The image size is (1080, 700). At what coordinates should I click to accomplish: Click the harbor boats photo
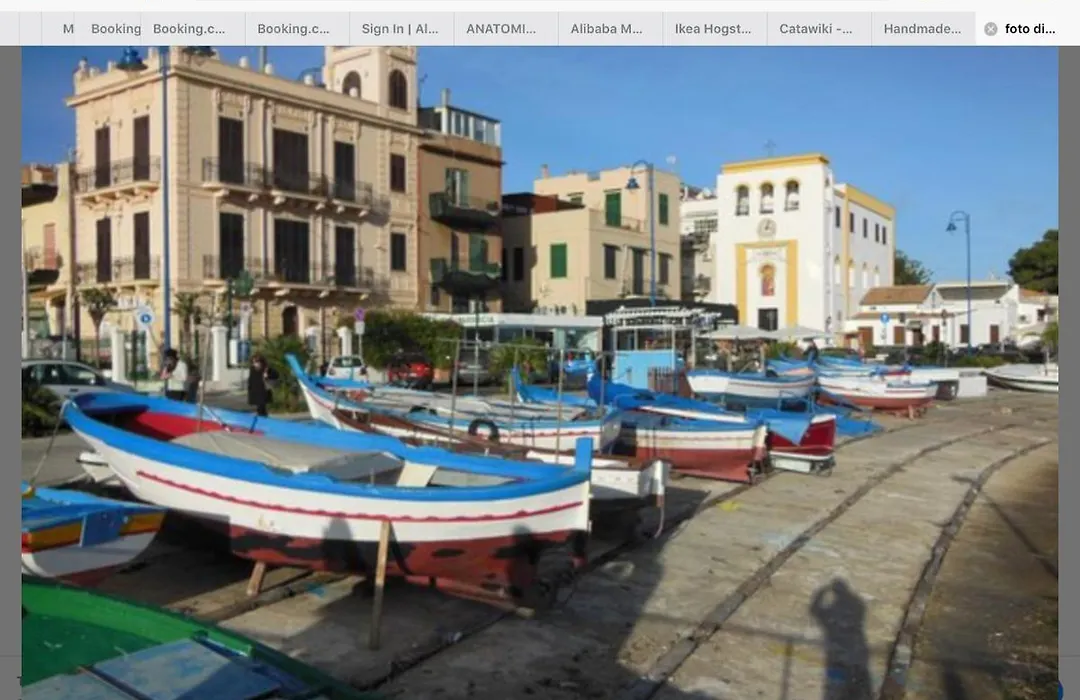pyautogui.click(x=540, y=373)
